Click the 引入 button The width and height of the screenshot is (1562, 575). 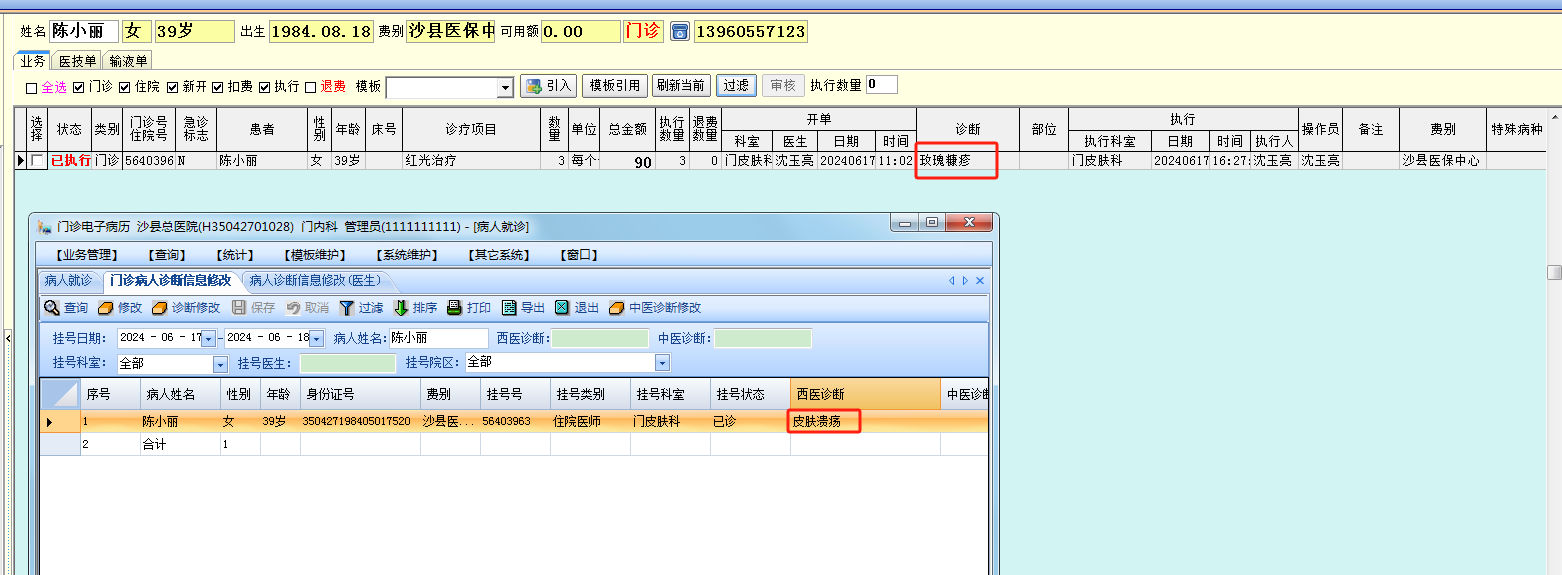tap(548, 86)
